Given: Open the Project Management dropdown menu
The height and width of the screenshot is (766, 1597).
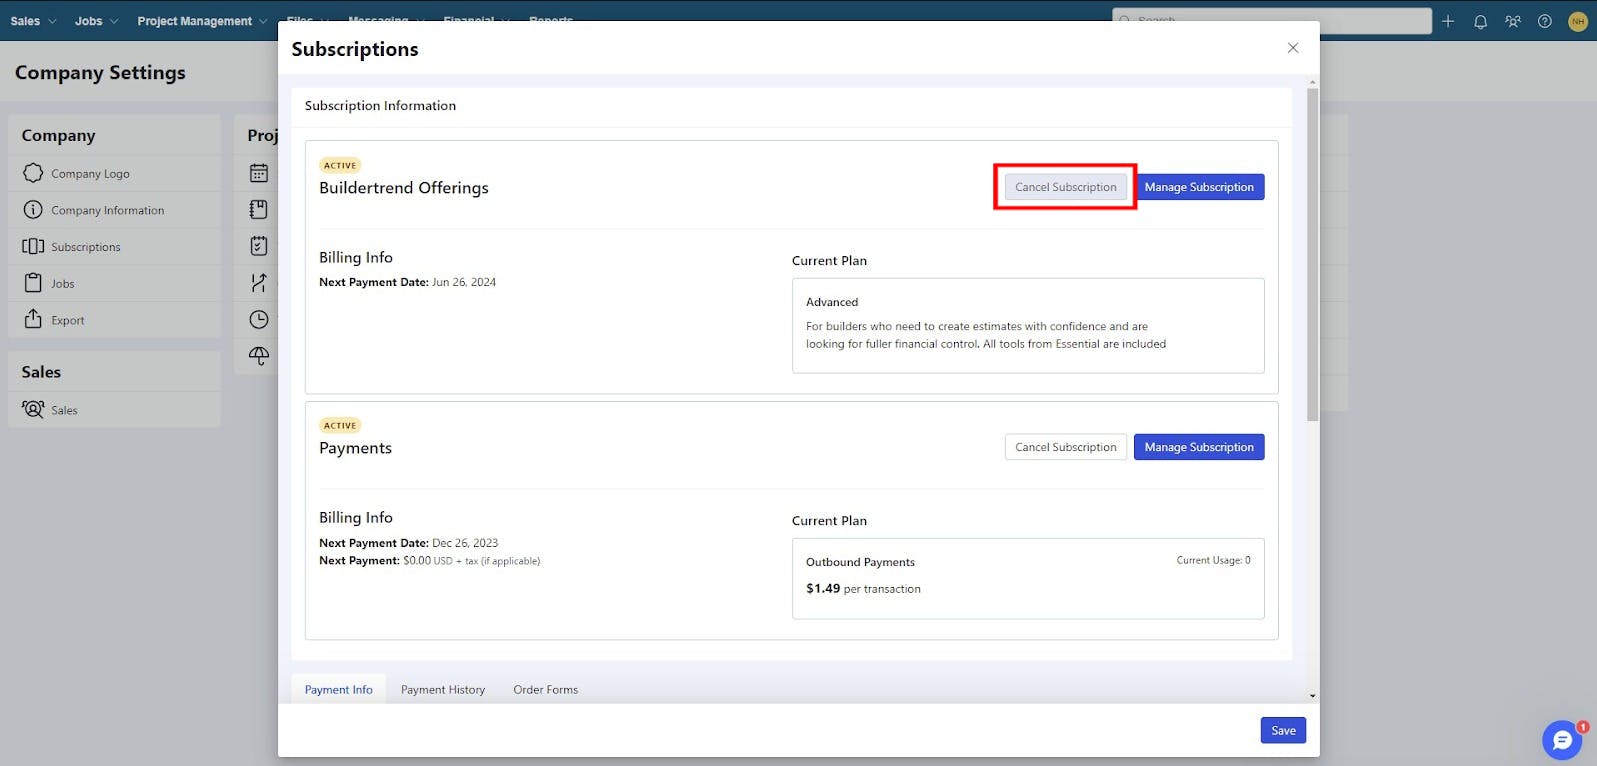Looking at the screenshot, I should pos(202,21).
